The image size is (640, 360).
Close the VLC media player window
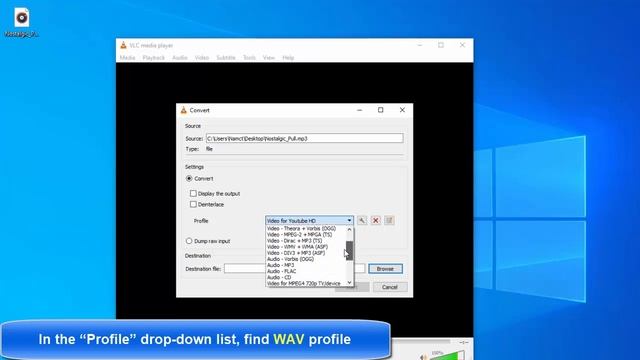coord(462,45)
